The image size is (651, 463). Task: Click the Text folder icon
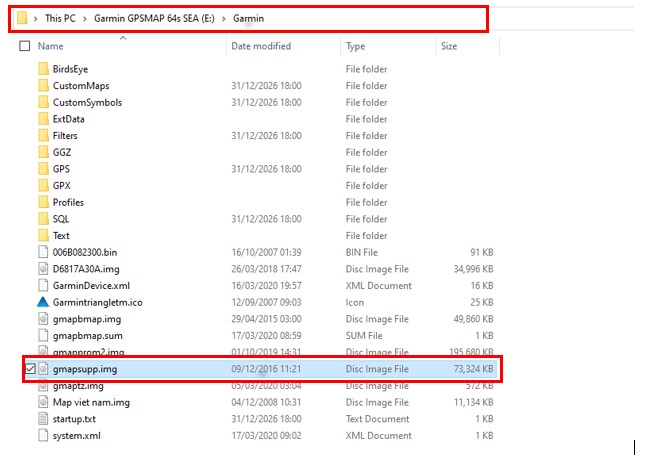tap(43, 235)
